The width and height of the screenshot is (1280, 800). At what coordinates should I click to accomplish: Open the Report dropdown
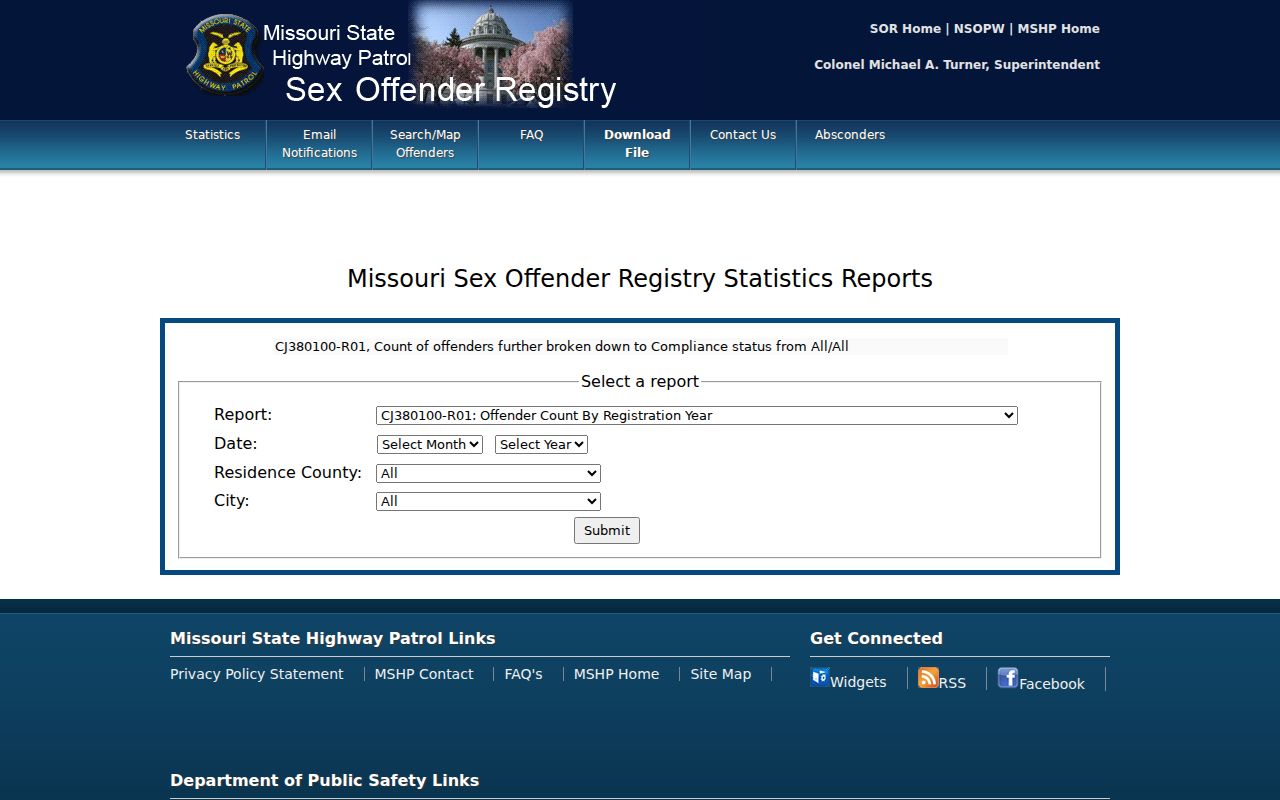point(697,415)
